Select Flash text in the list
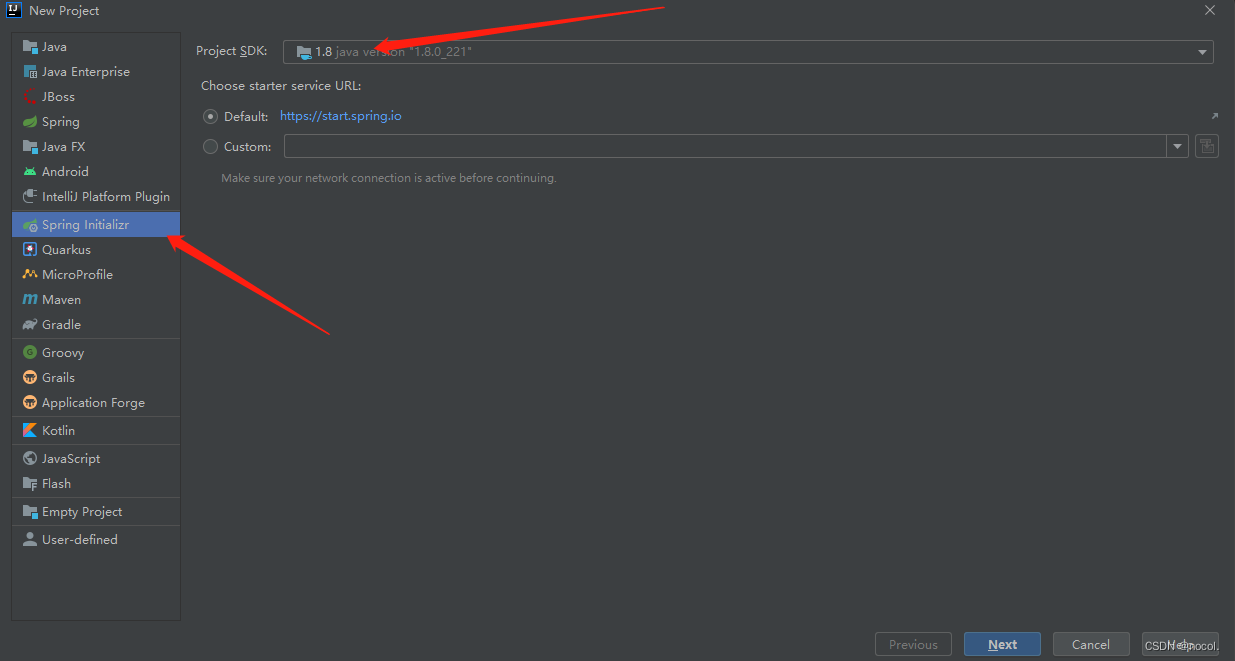1235x661 pixels. click(56, 484)
